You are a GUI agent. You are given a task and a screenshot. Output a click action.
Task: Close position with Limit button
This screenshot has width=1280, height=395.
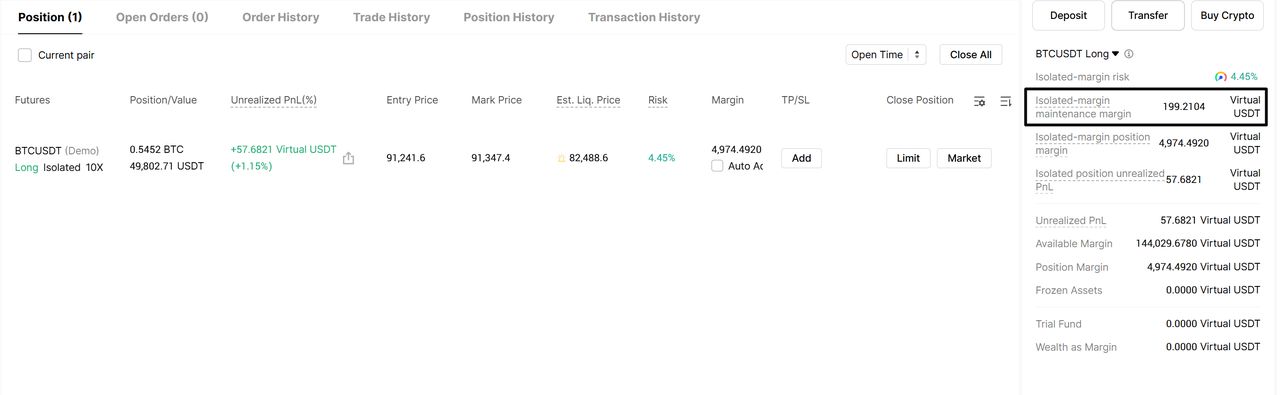pyautogui.click(x=908, y=158)
